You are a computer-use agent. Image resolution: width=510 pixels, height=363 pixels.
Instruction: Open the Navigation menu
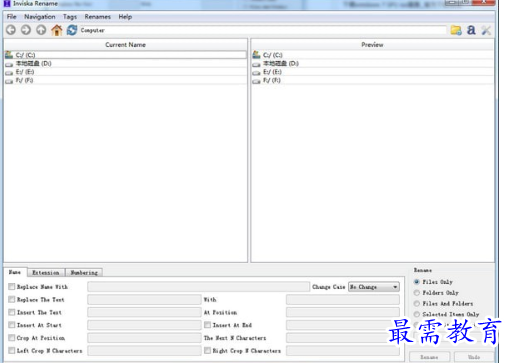[40, 17]
